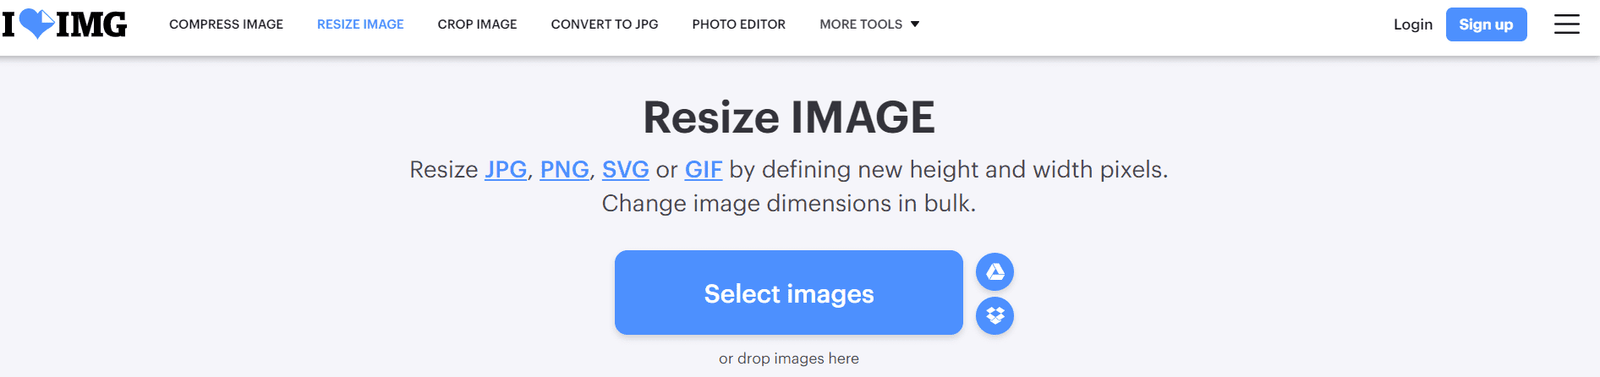Click the 'or drop images here' text
Screen dimensions: 1600x377
[789, 358]
